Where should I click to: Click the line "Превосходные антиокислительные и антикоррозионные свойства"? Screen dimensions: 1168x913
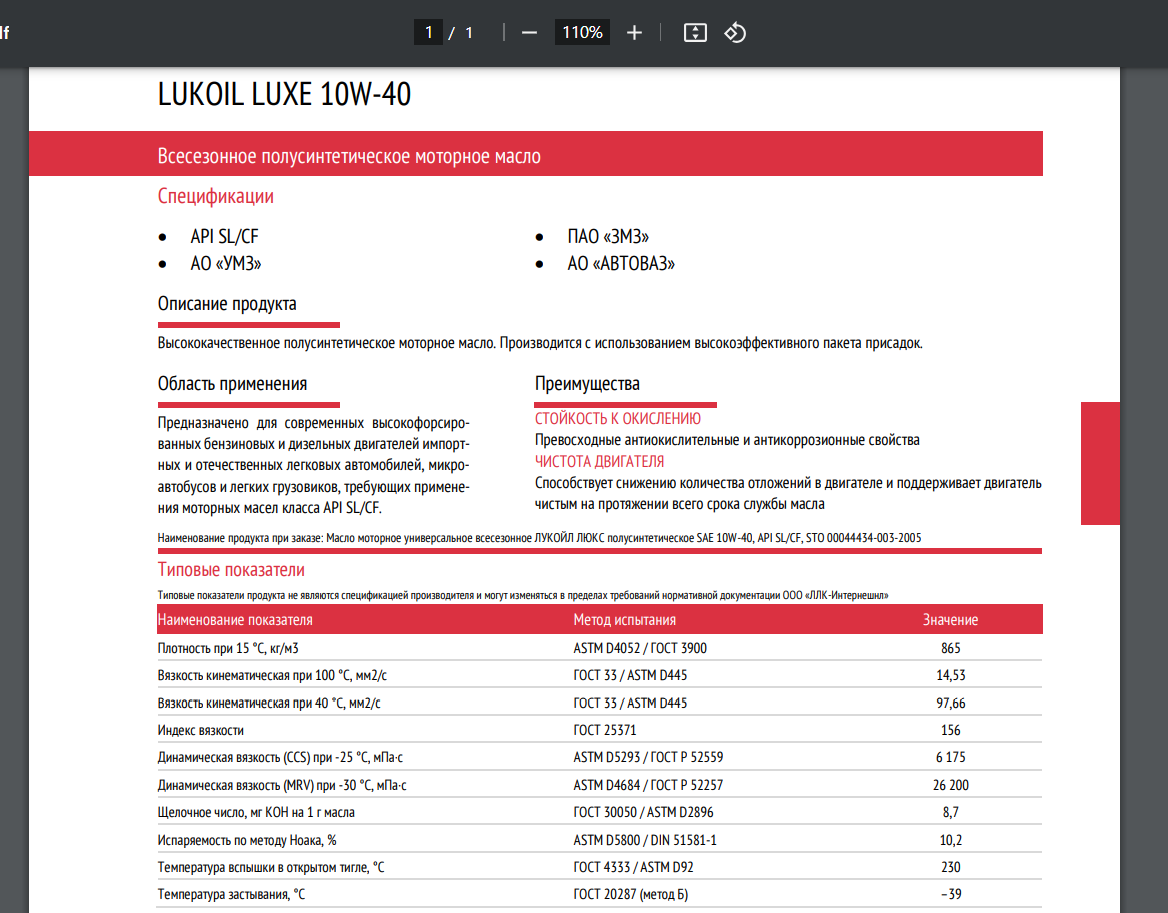pos(727,440)
